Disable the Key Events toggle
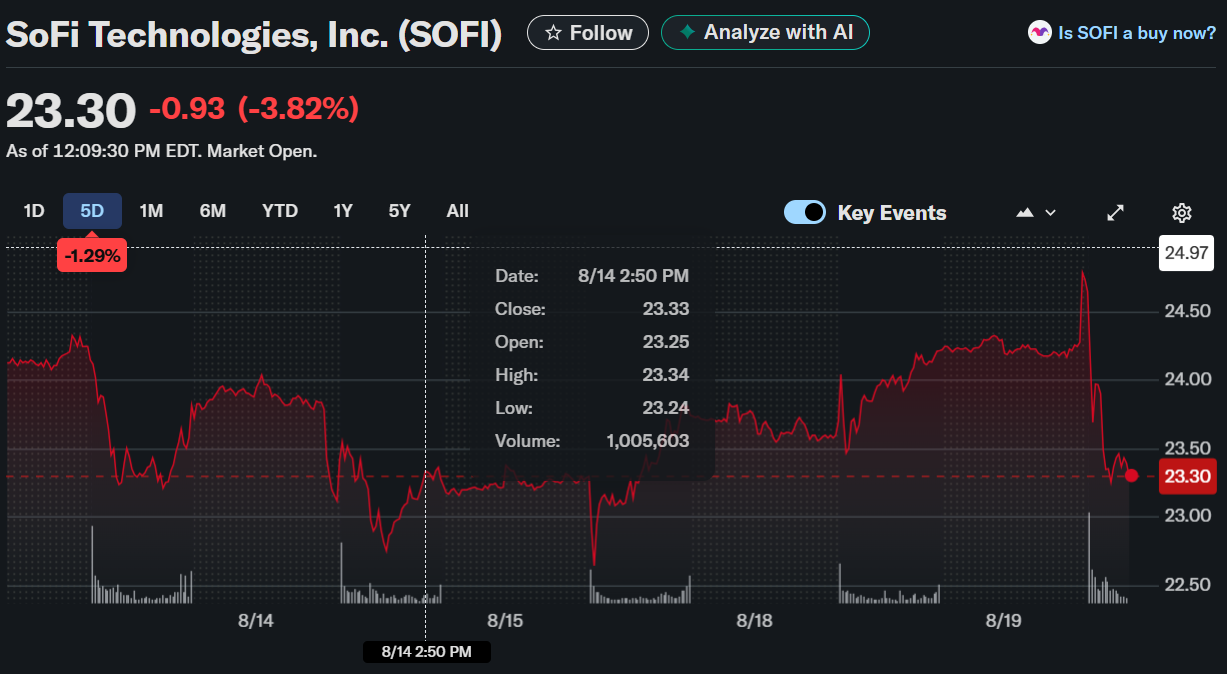The image size is (1227, 674). pyautogui.click(x=804, y=212)
